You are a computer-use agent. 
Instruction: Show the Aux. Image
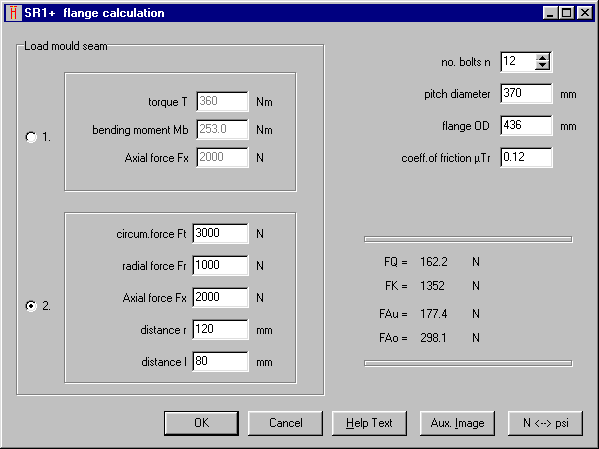coord(457,423)
